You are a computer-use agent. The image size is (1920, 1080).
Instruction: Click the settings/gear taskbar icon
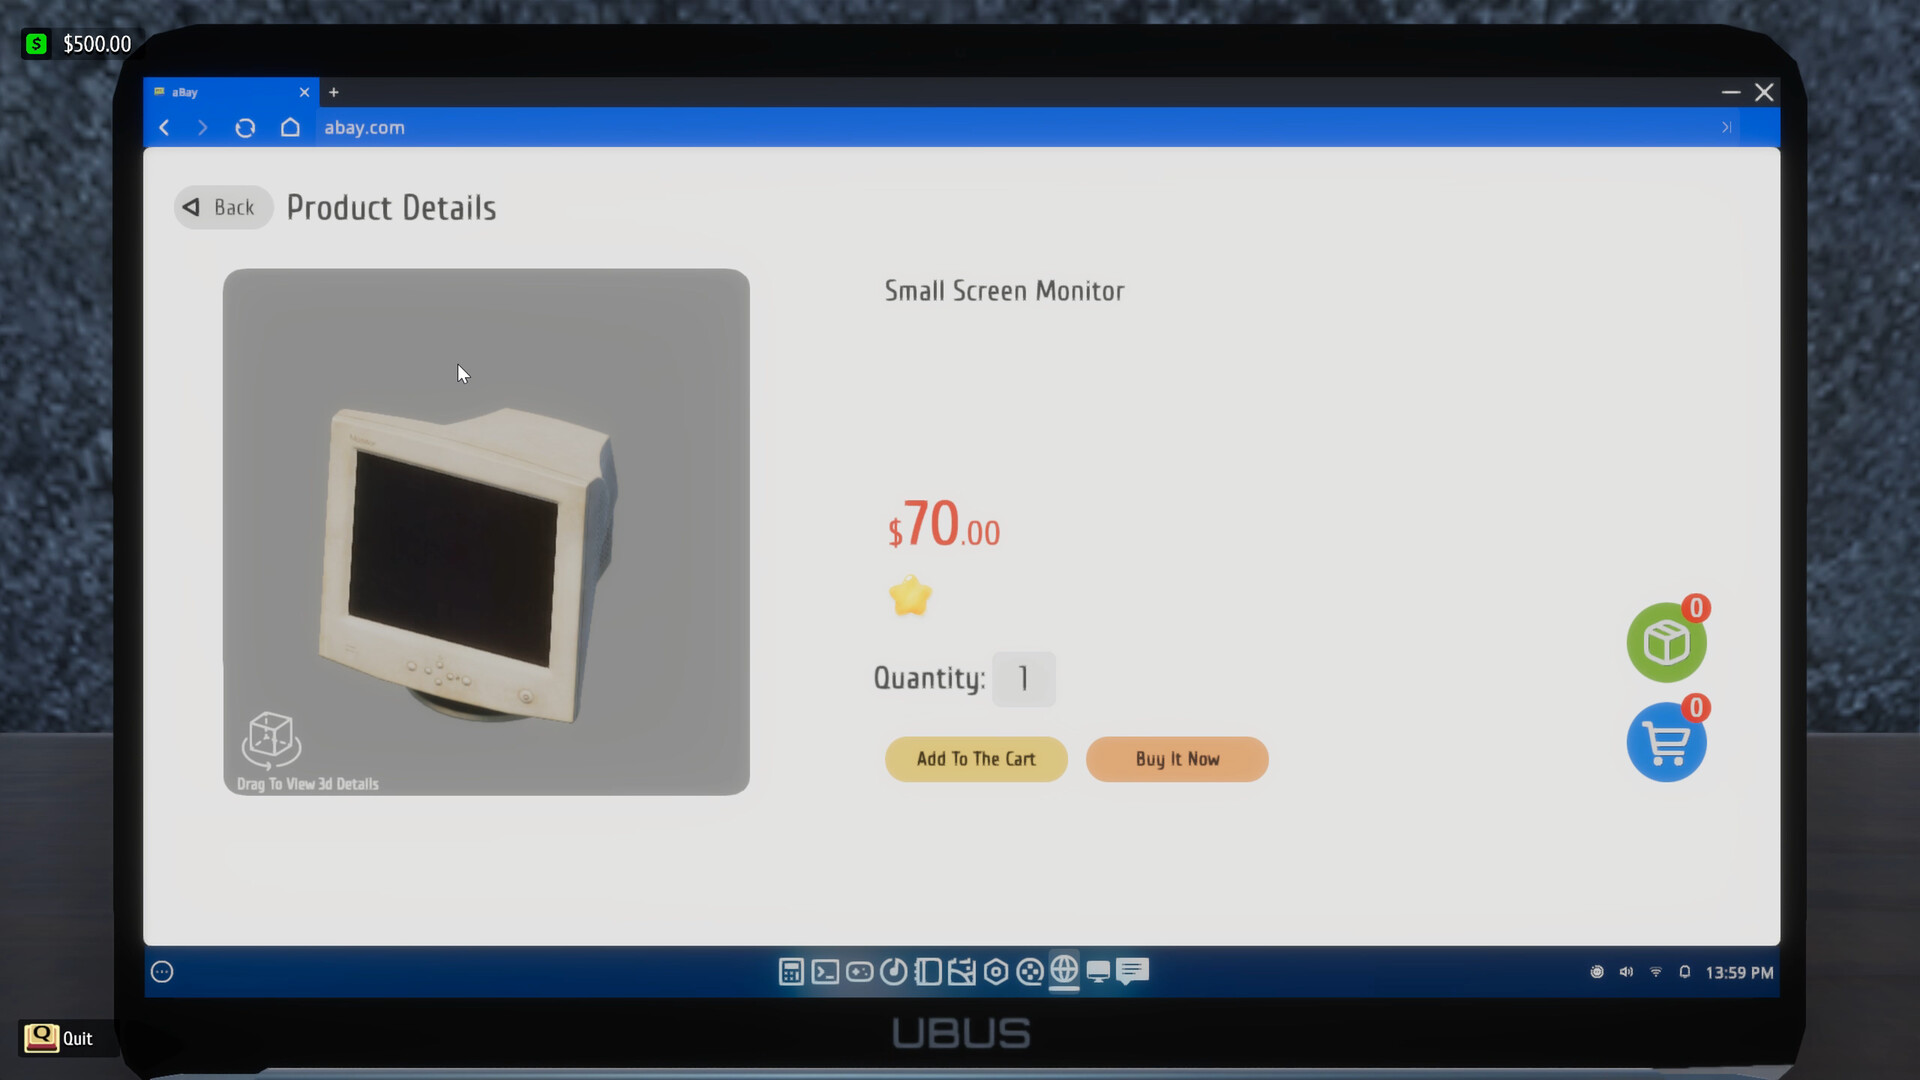[x=996, y=972]
